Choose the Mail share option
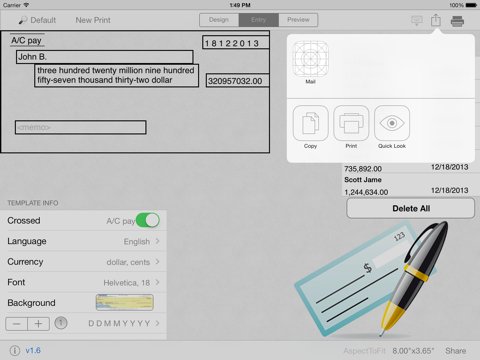480x360 pixels. click(310, 62)
